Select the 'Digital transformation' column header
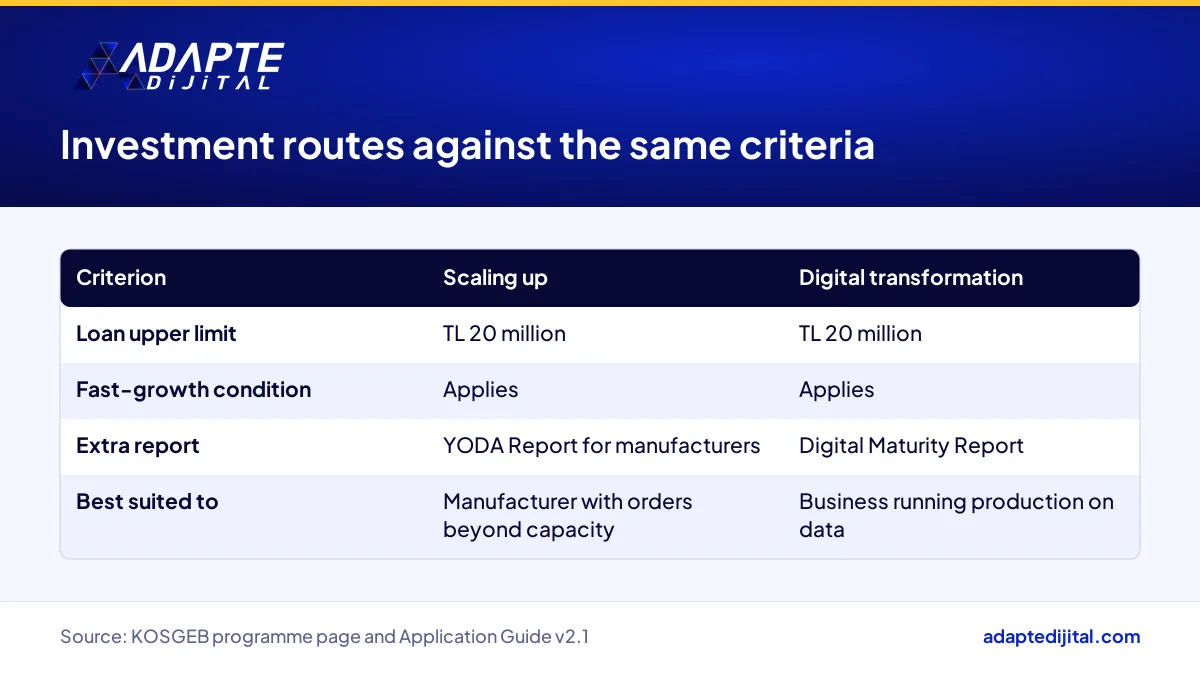 coord(911,278)
